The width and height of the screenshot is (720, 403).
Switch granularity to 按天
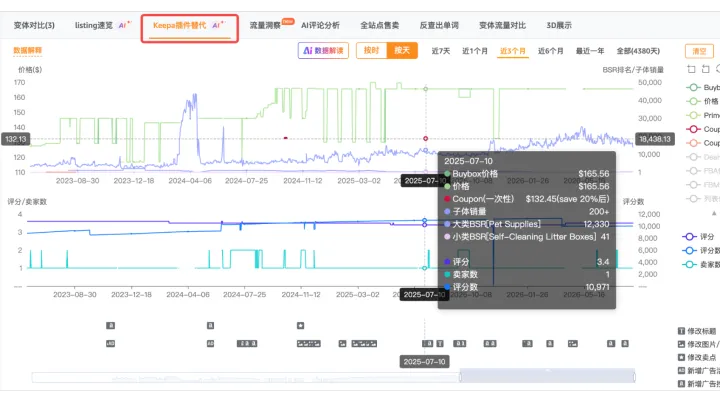(402, 50)
